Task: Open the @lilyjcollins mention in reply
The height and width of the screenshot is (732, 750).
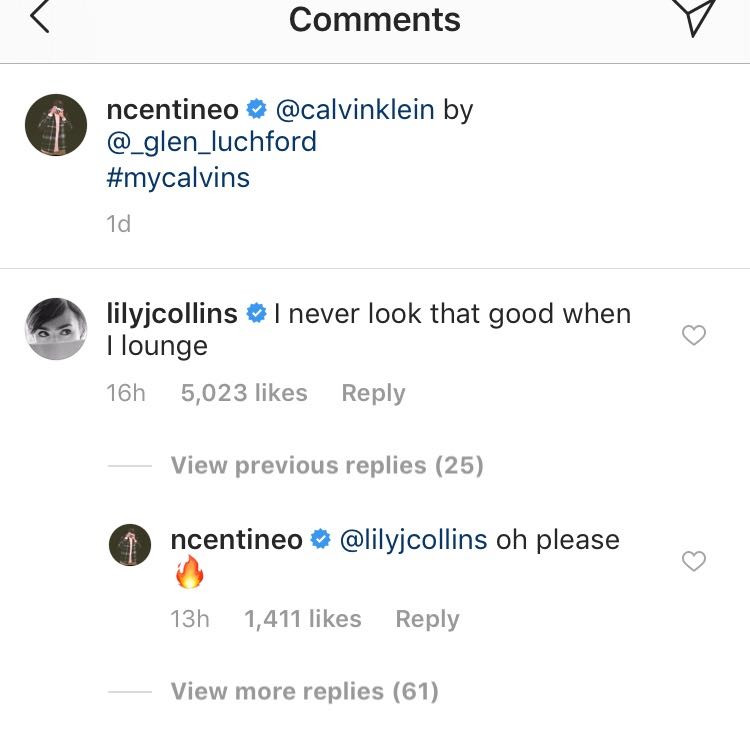Action: [413, 539]
